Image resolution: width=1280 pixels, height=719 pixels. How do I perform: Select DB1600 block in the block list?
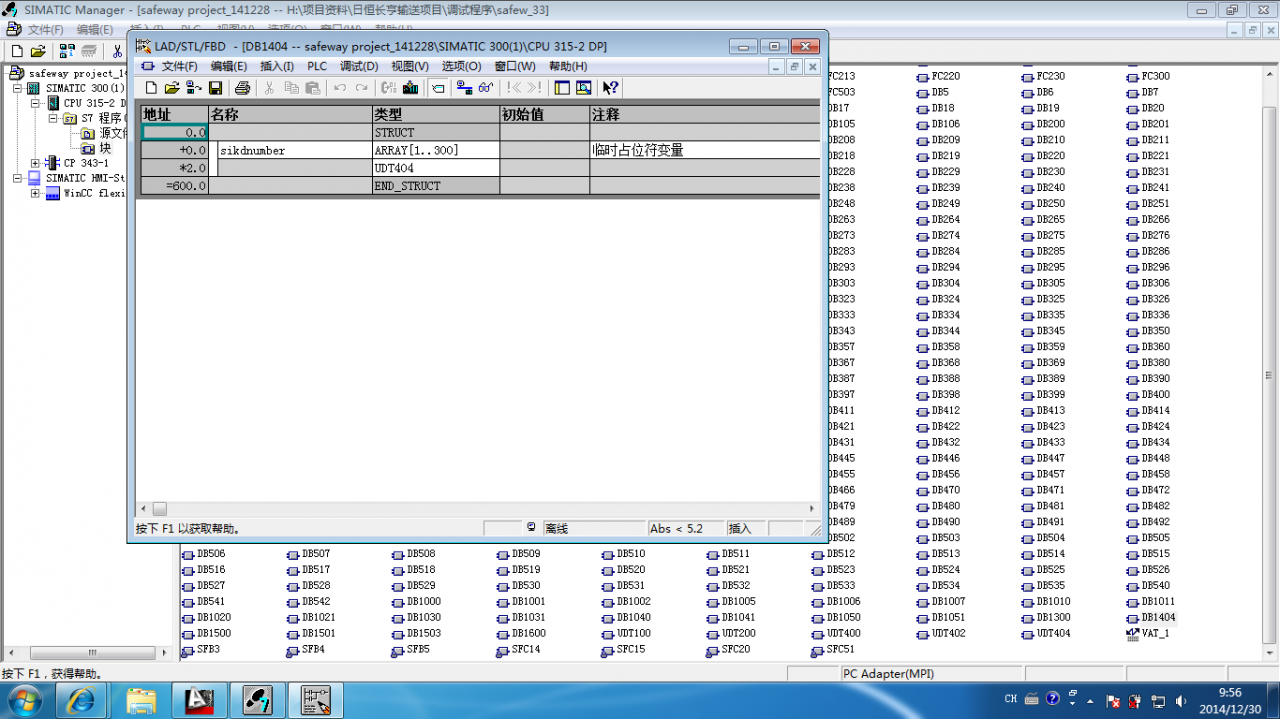pos(521,634)
